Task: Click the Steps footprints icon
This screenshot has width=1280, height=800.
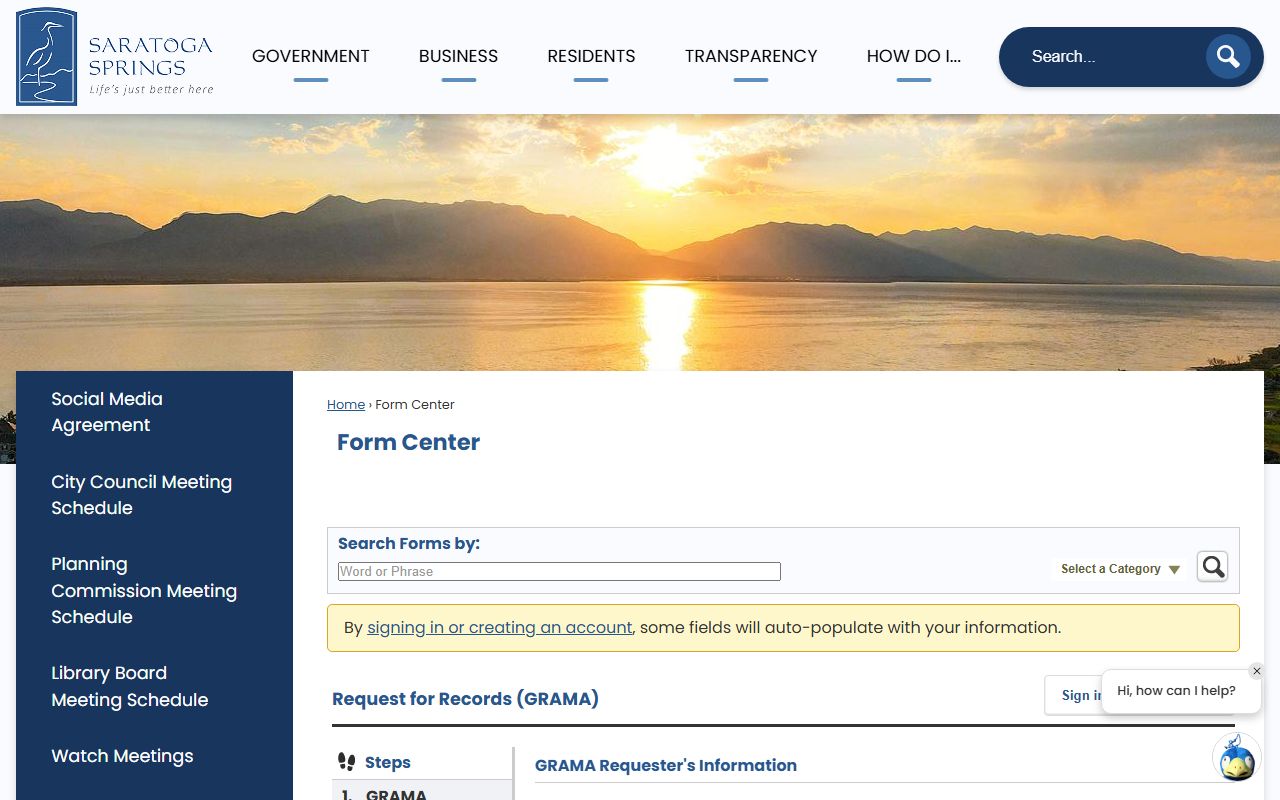Action: coord(347,762)
